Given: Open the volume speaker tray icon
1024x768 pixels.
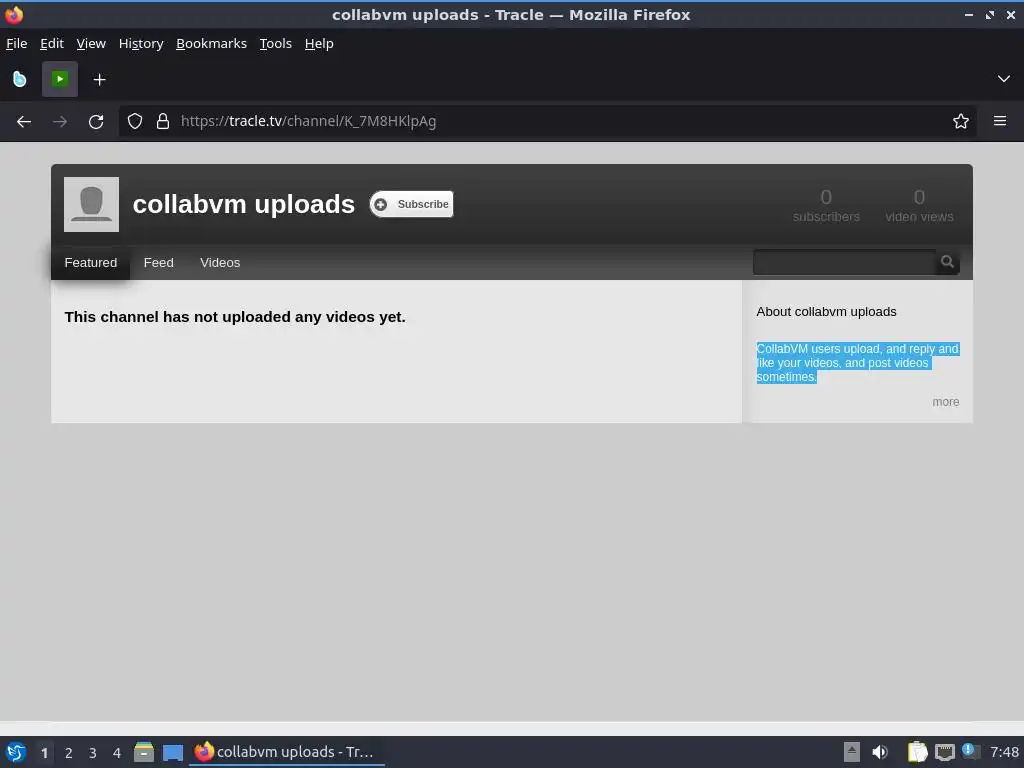Looking at the screenshot, I should (880, 752).
